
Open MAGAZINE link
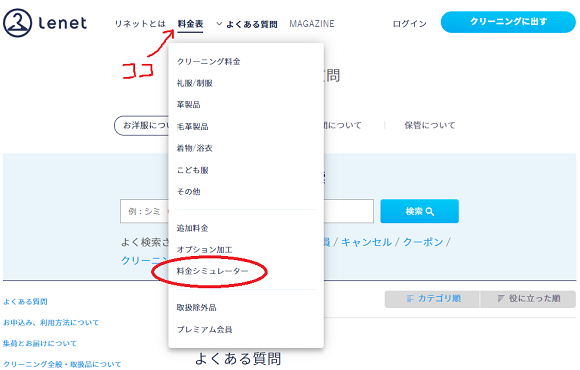click(x=312, y=24)
